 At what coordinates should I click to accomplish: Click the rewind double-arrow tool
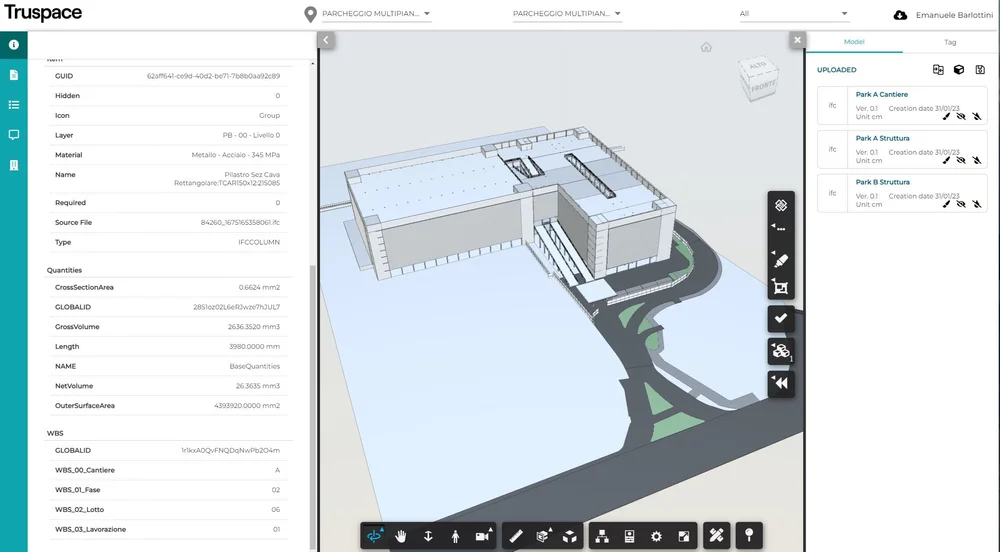pos(781,383)
